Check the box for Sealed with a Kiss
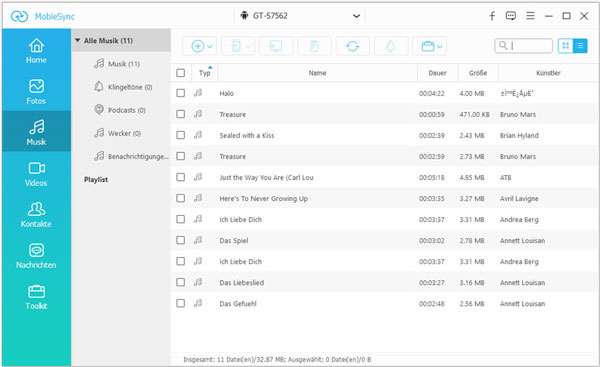This screenshot has width=600, height=367. (x=181, y=135)
